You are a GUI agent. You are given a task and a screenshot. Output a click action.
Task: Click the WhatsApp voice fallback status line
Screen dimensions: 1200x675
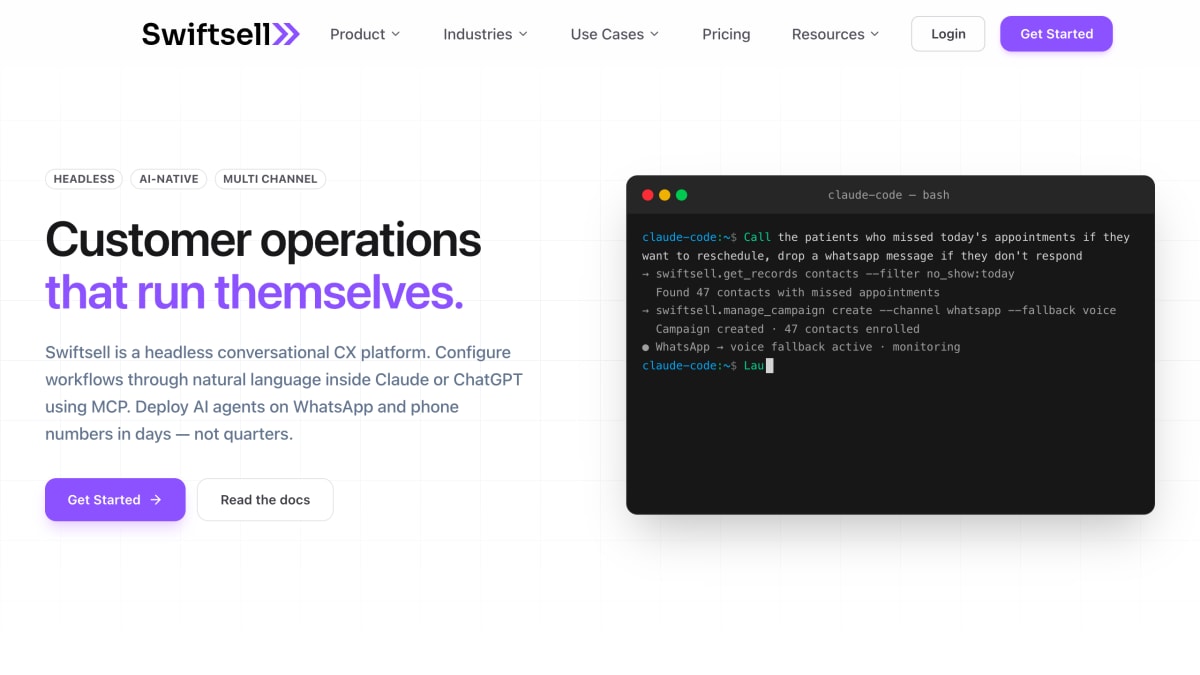click(x=801, y=347)
